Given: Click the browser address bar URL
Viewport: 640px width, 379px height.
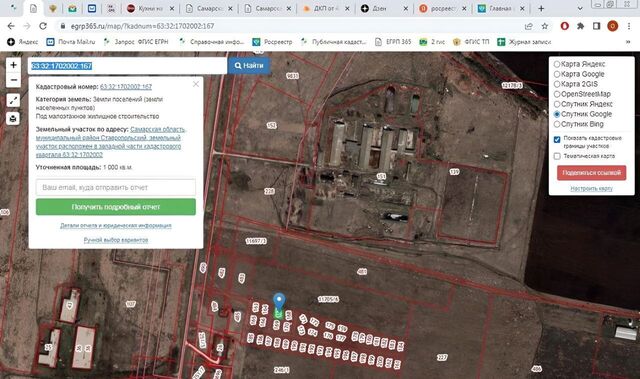Looking at the screenshot, I should point(142,26).
